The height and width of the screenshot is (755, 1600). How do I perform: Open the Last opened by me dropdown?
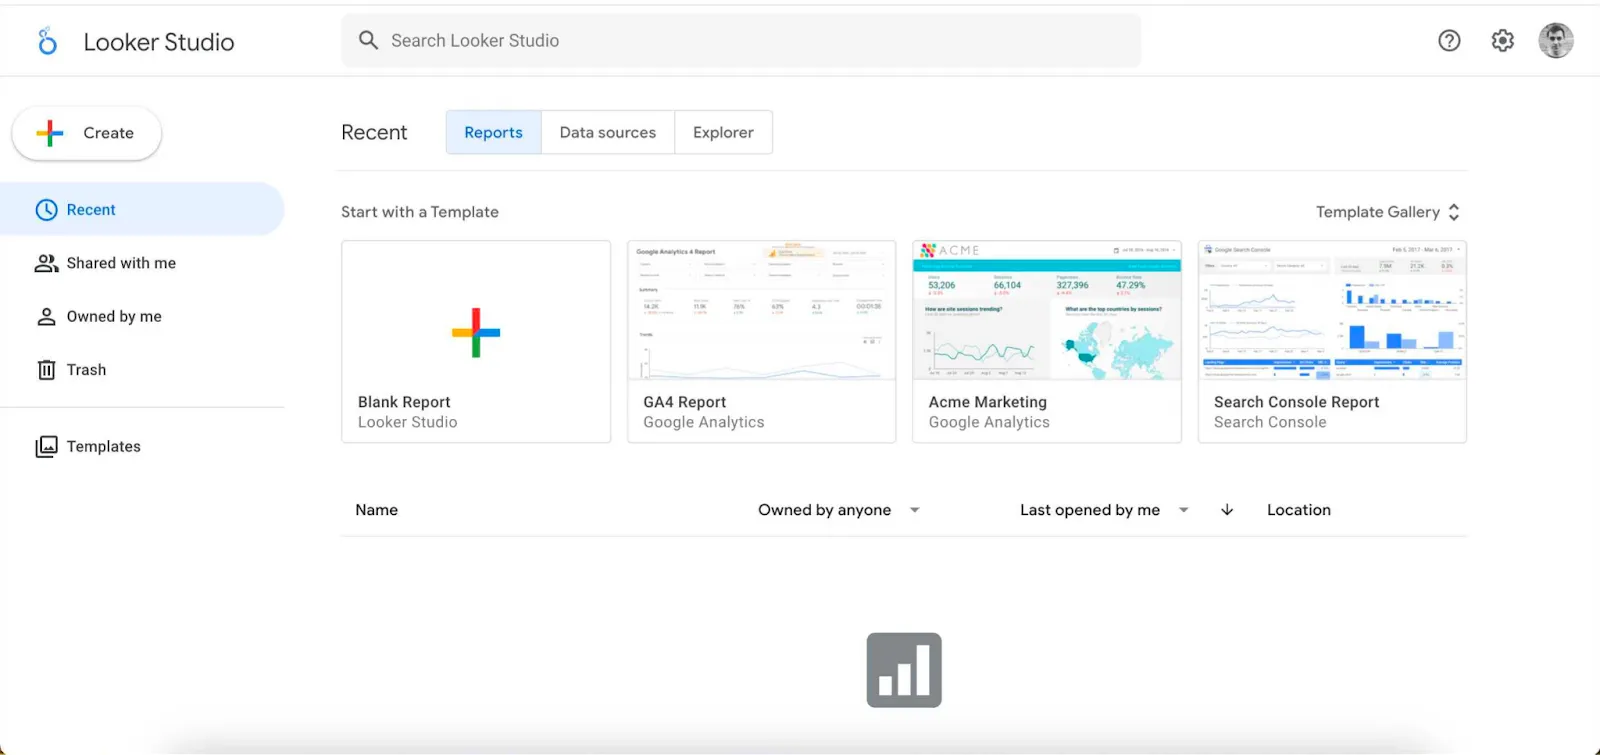(1104, 510)
